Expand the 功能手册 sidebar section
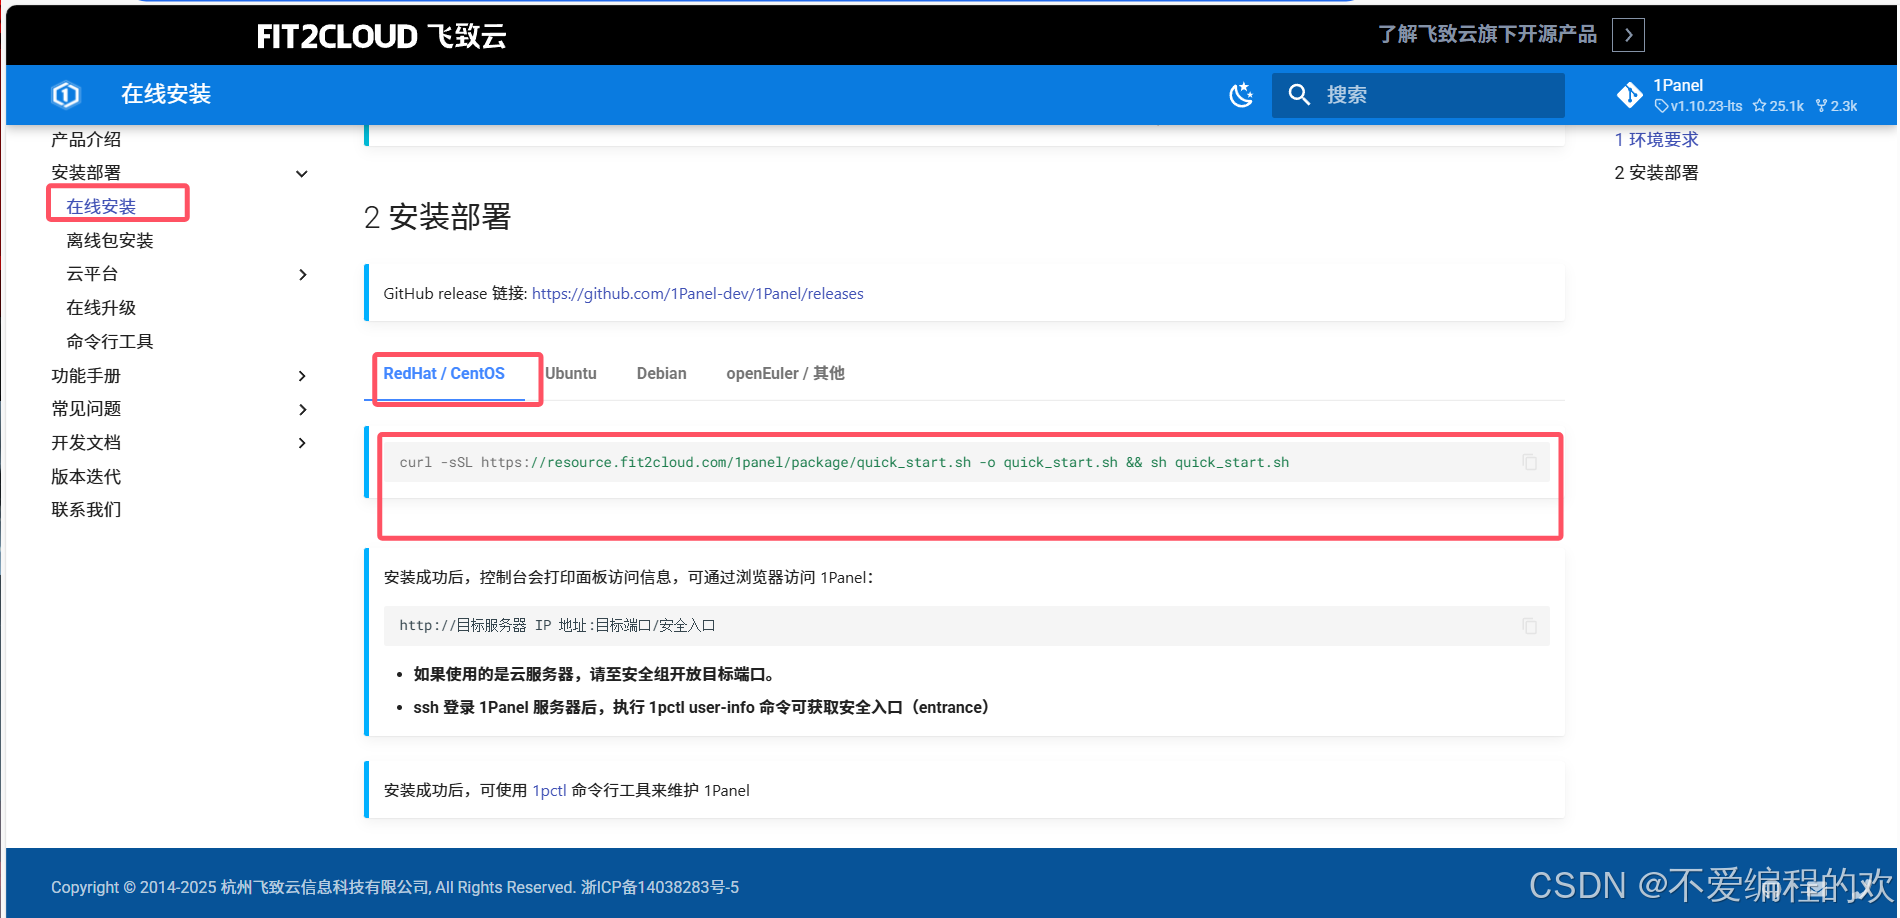The image size is (1900, 918). [x=302, y=376]
